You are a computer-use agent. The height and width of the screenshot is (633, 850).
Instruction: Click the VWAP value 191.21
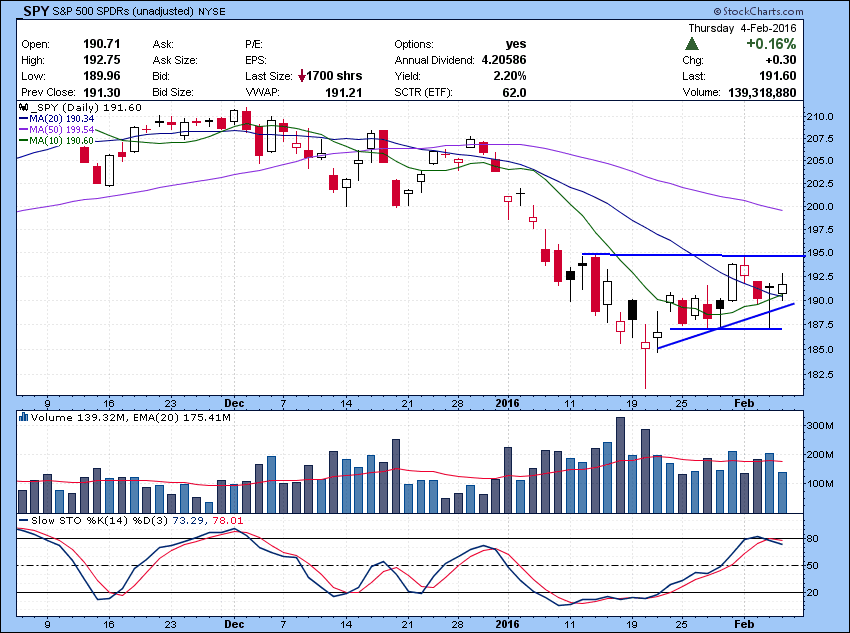pyautogui.click(x=344, y=92)
